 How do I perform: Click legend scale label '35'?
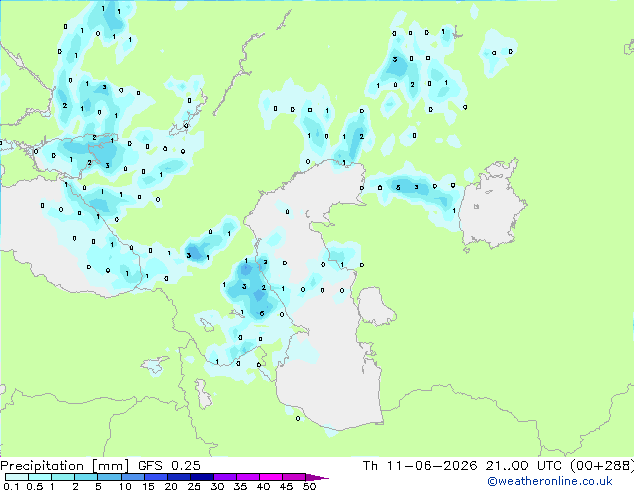[x=240, y=486]
